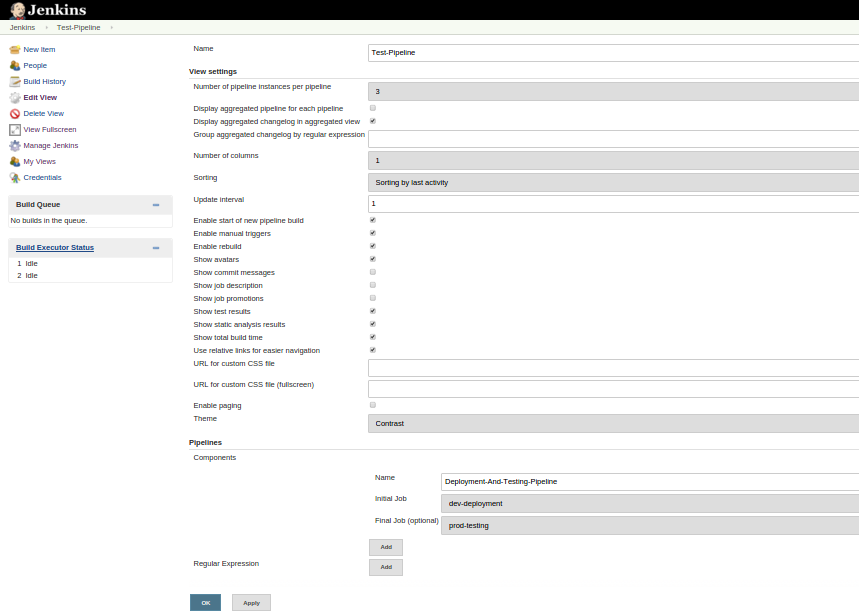859x615 pixels.
Task: Check Show job promotions
Action: pos(373,298)
